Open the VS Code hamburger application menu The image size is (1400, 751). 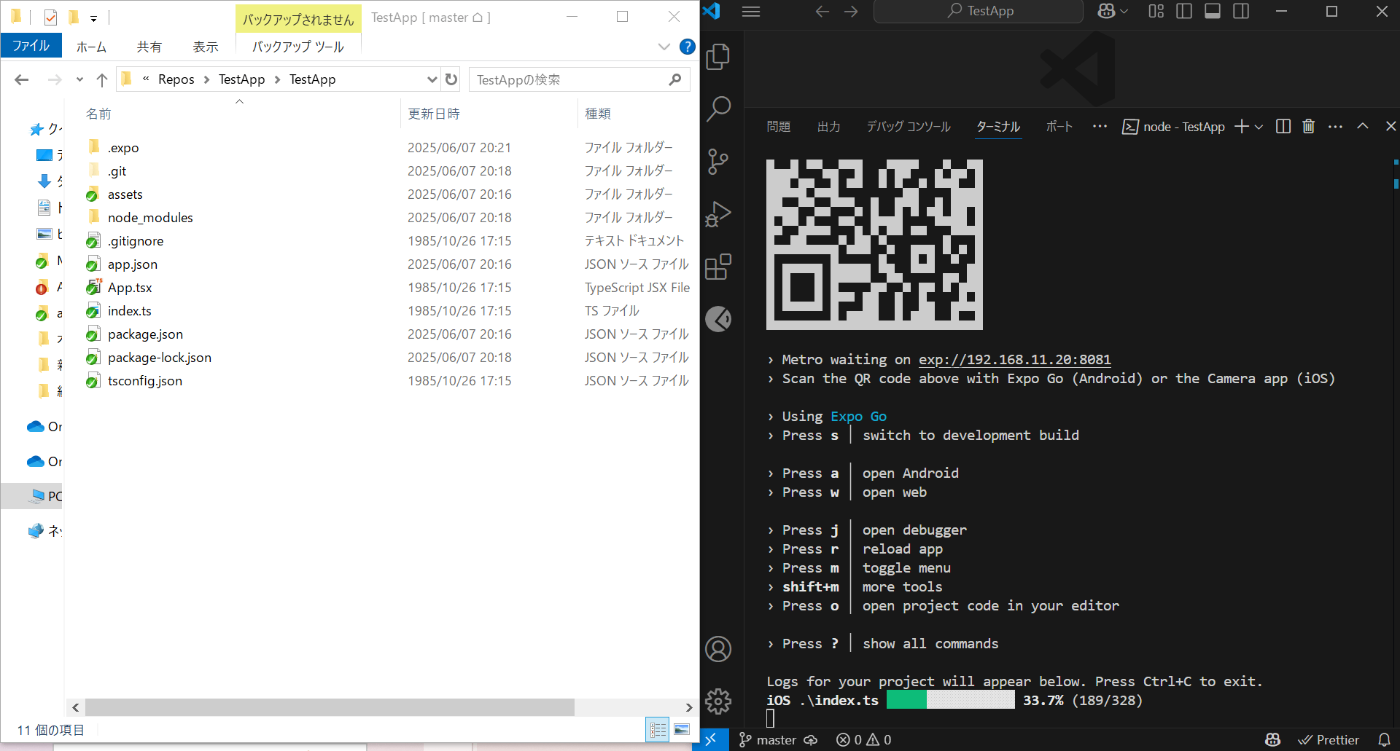(x=751, y=11)
